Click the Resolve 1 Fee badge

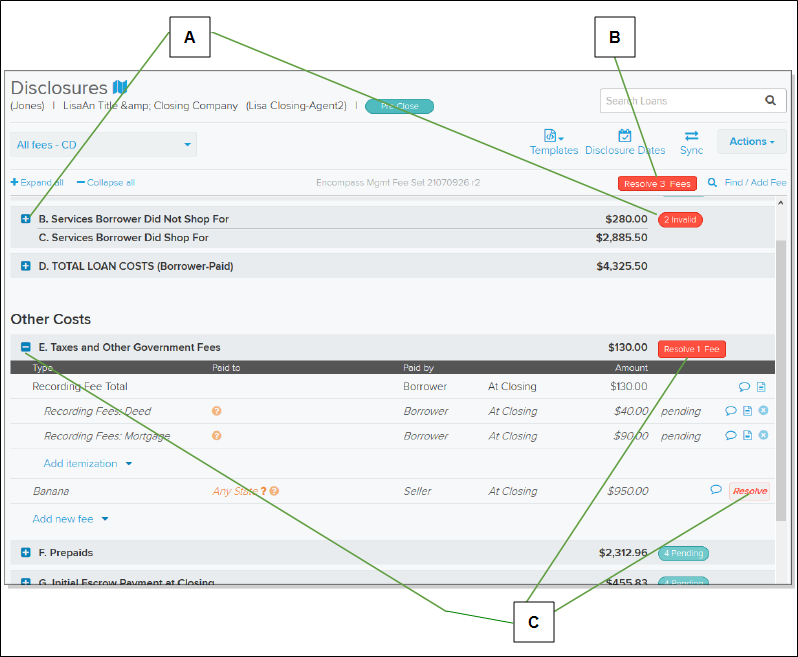click(692, 349)
